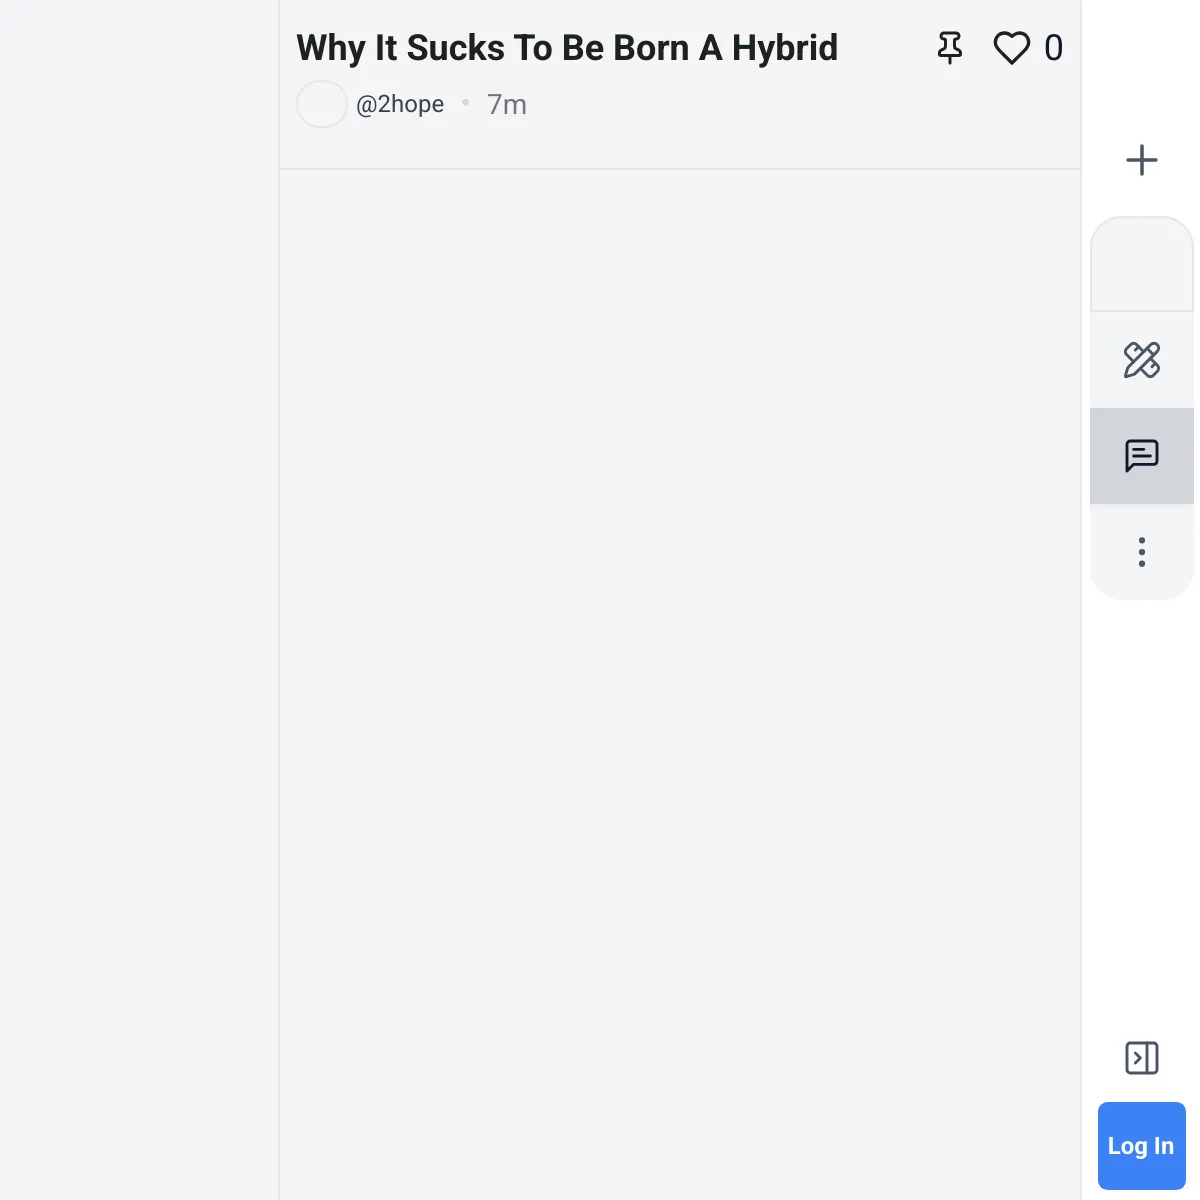Click the divider line under the post header
The image size is (1200, 1200).
tap(680, 169)
